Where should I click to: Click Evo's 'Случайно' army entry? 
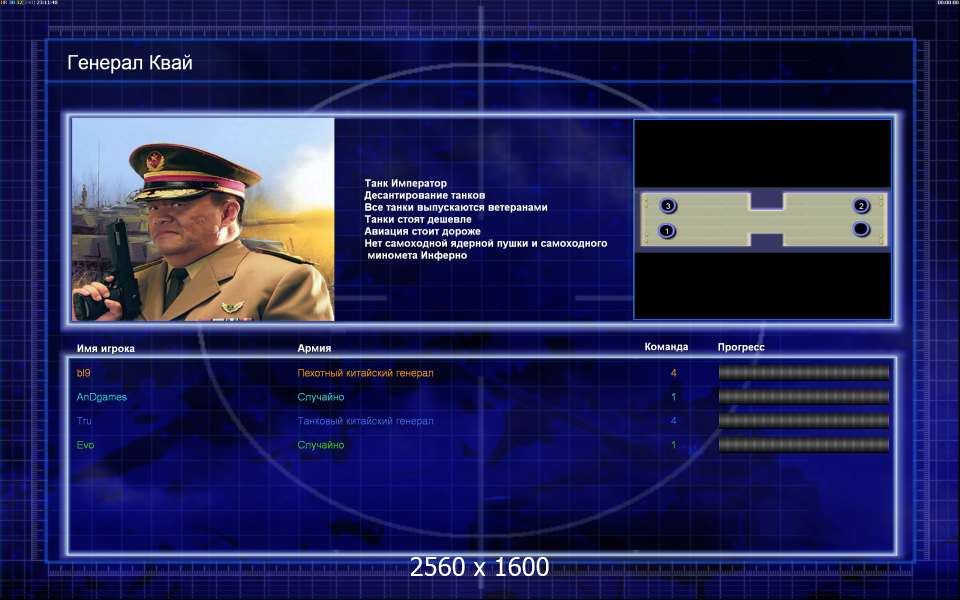pos(321,445)
